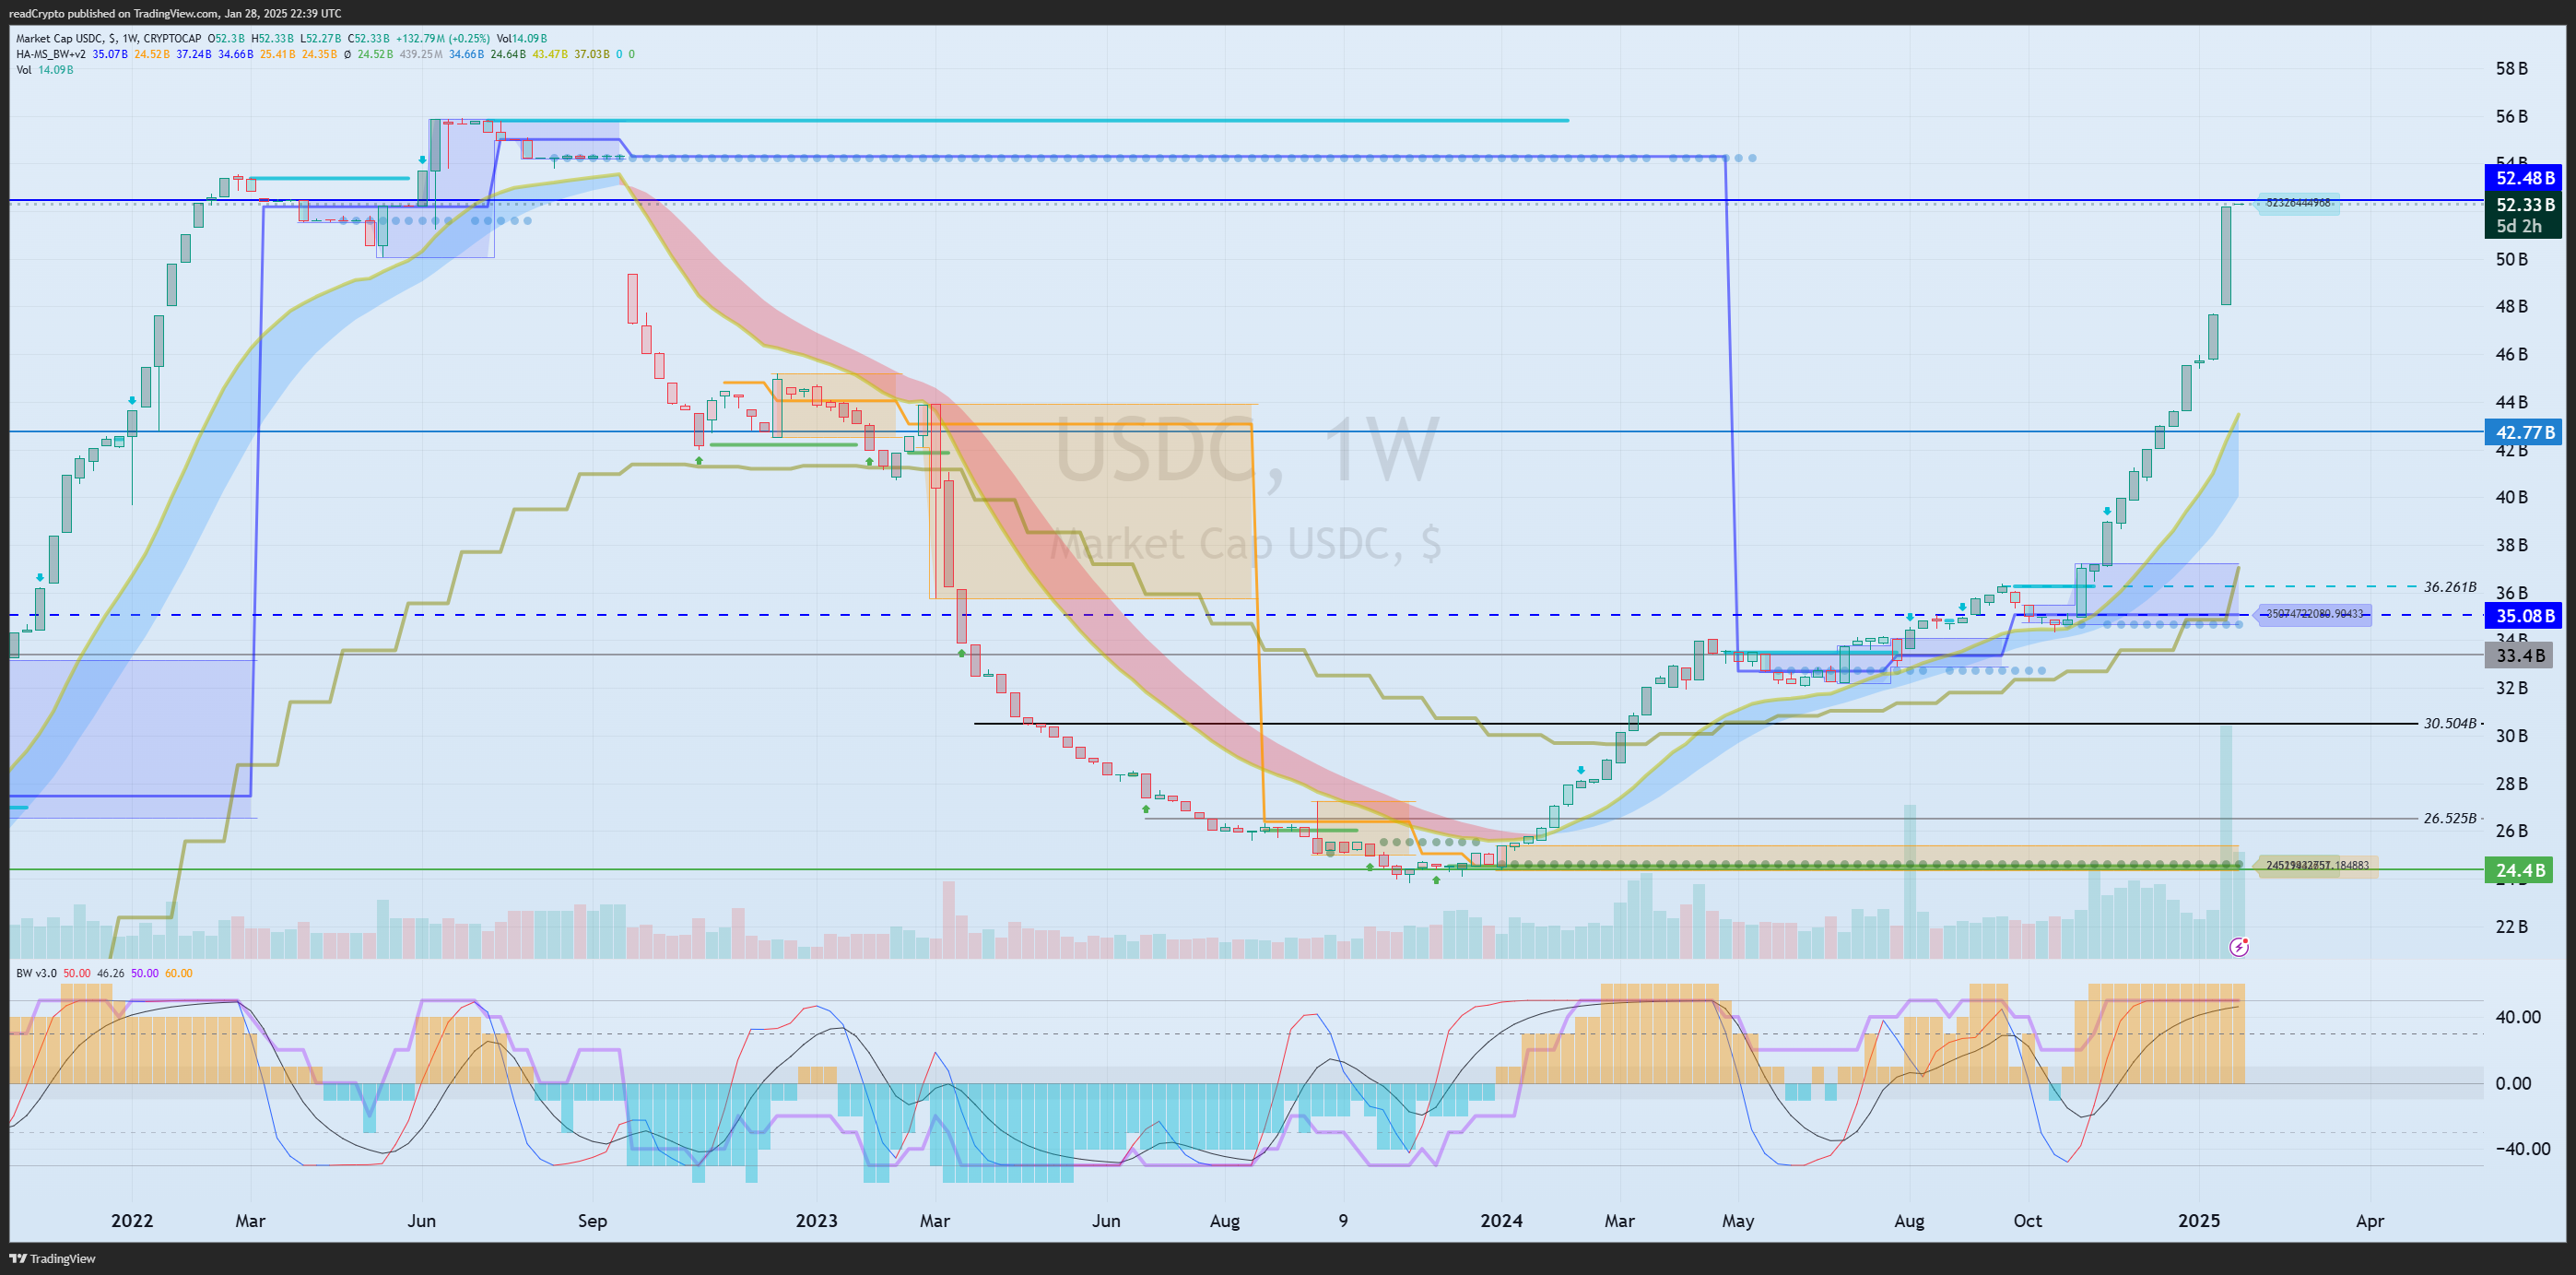
Task: Select the Vol indicator legend row name
Action: tap(24, 70)
